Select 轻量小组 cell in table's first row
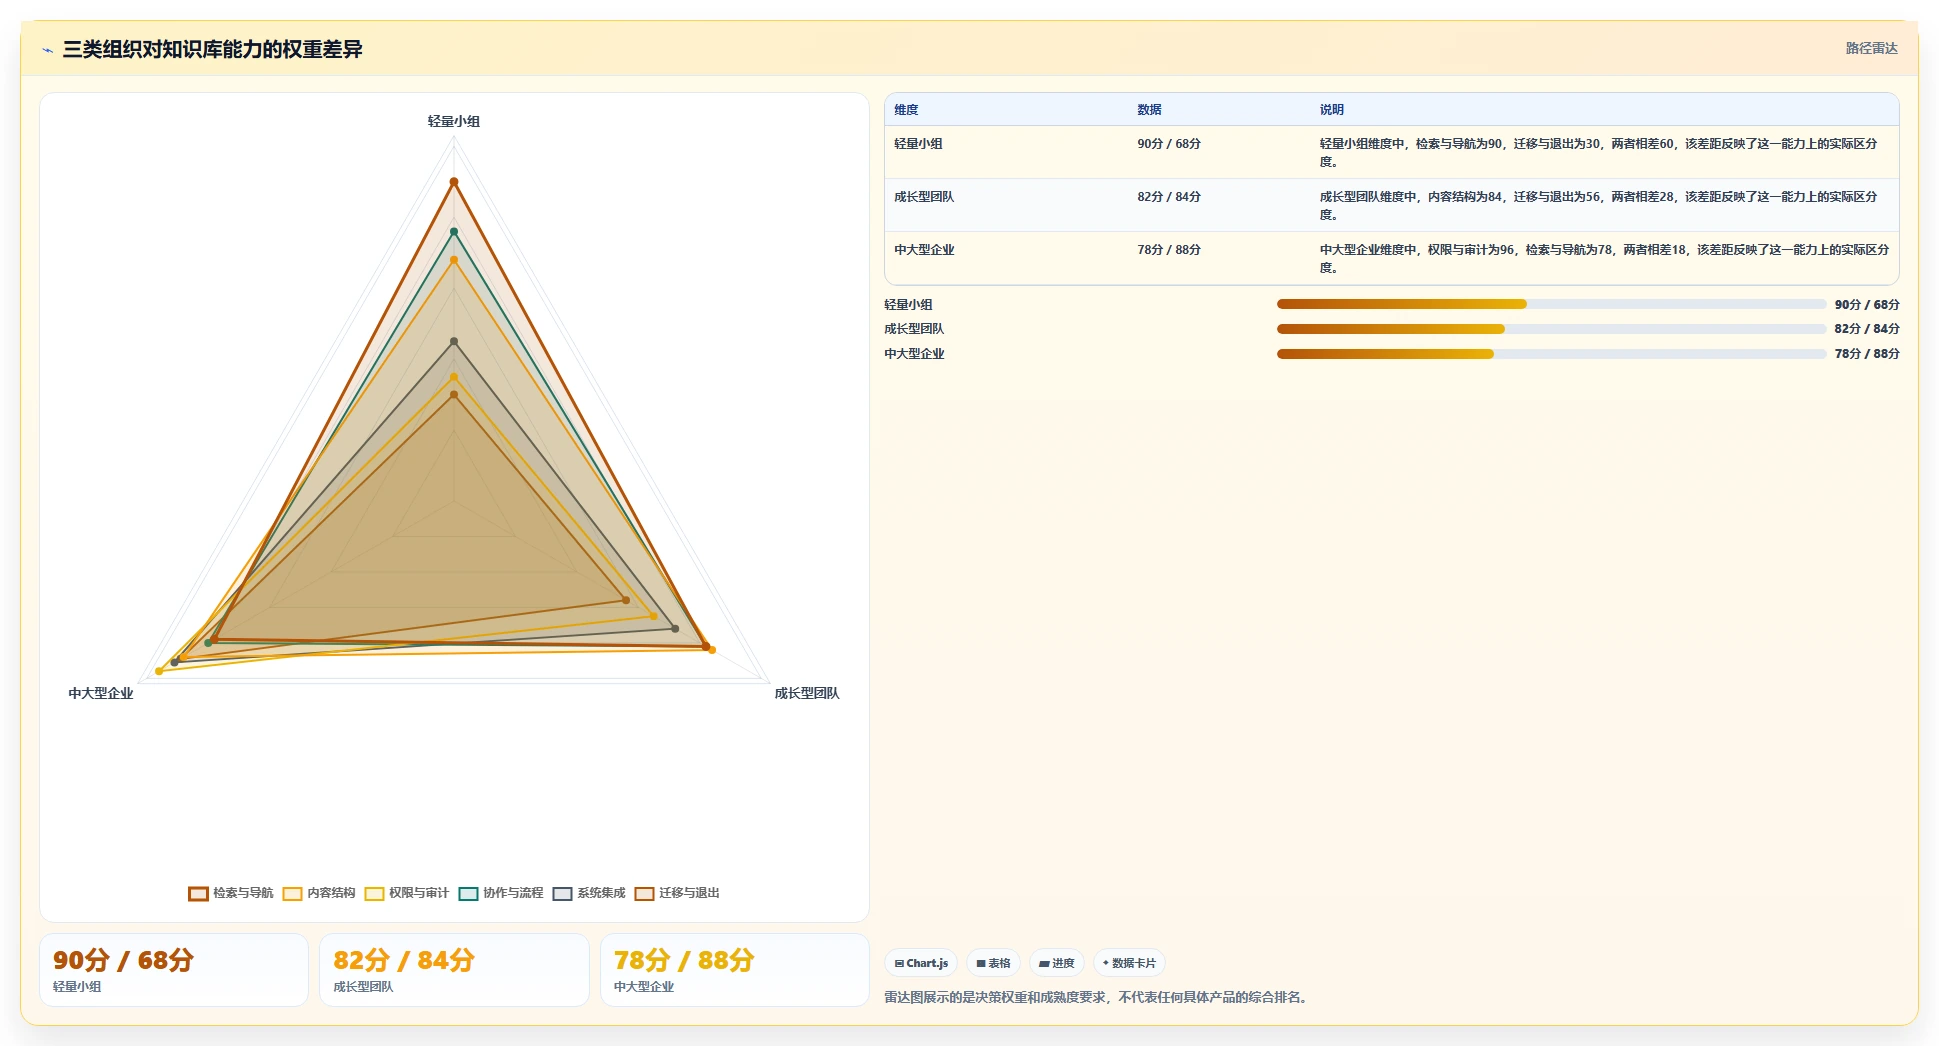This screenshot has height=1046, width=1939. (x=918, y=144)
